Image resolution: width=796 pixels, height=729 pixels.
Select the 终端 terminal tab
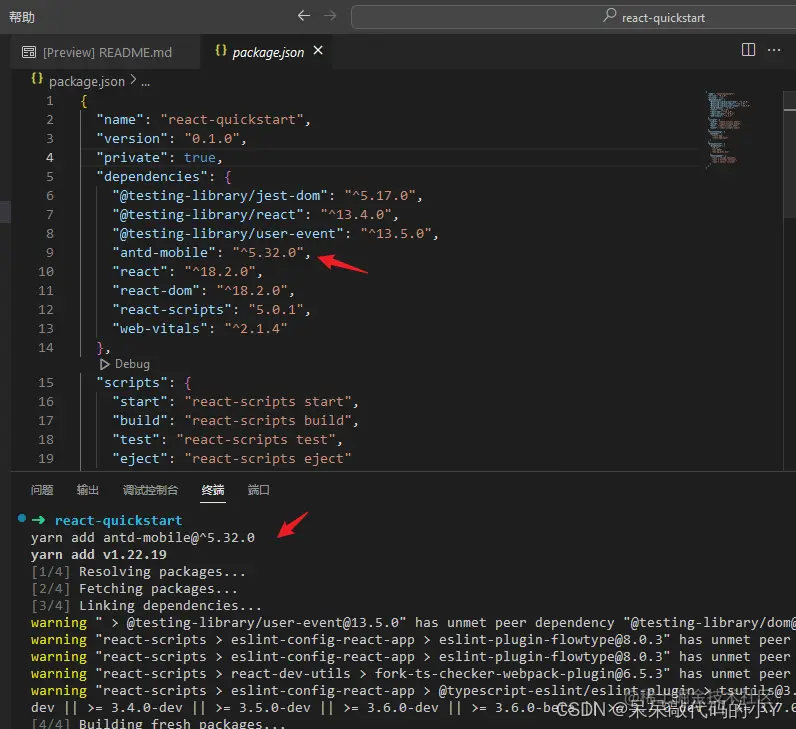point(213,490)
